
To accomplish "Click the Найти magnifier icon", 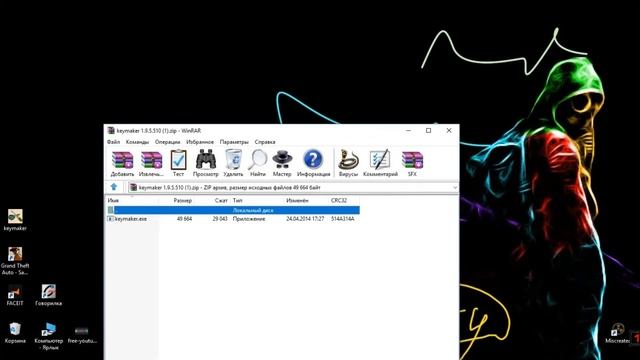I will tap(258, 160).
